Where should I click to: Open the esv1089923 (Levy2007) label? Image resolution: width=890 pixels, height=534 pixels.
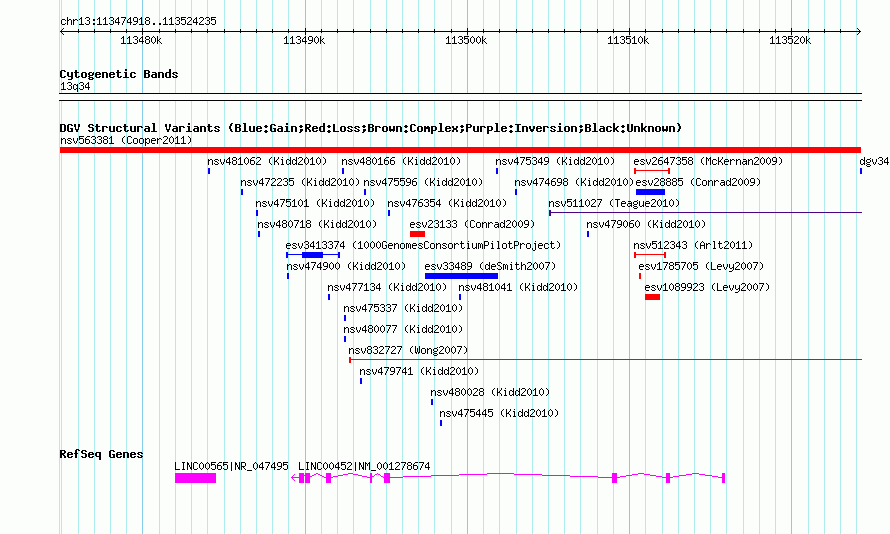707,287
